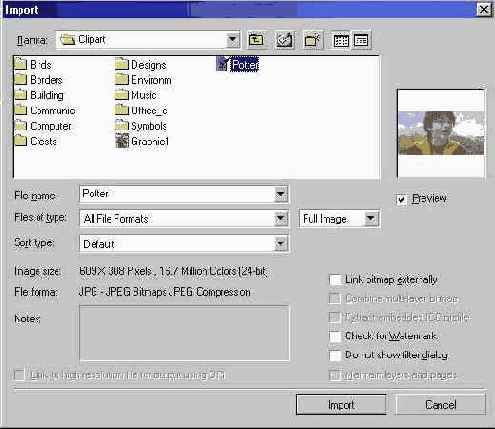
Task: Enable Link bitmap externally option
Action: (x=335, y=280)
